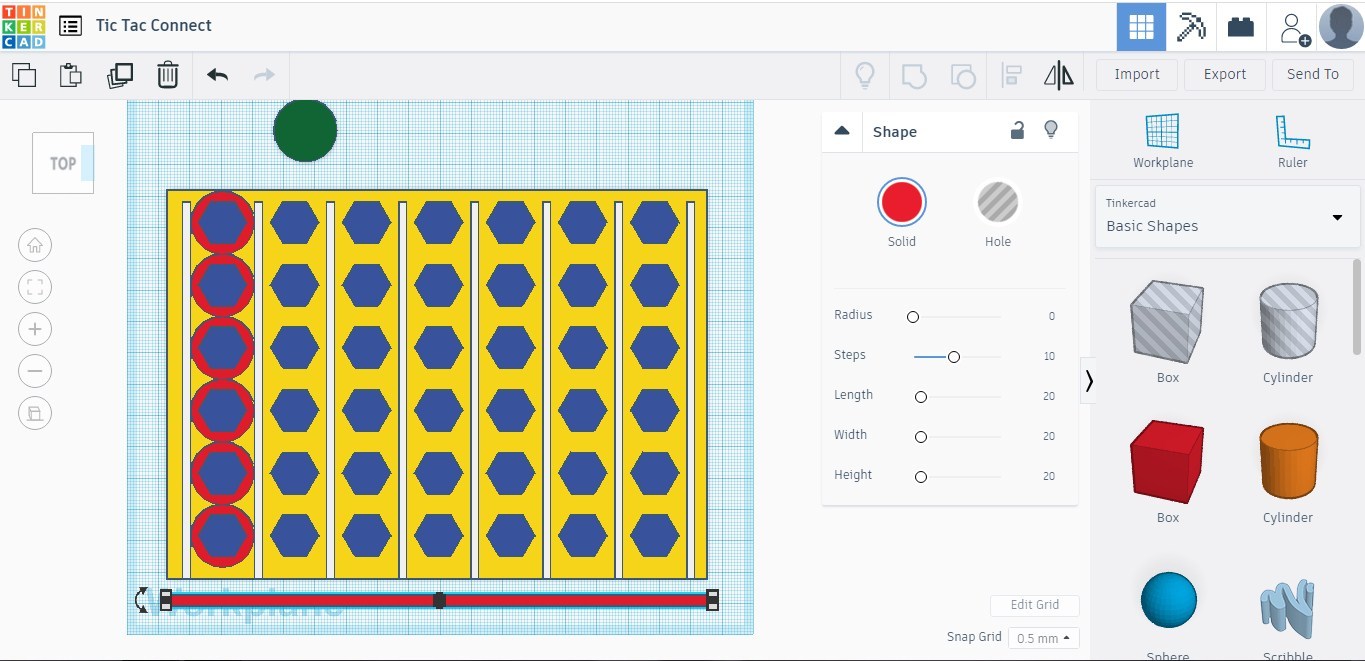Open the Snap Grid 0.5 mm dropdown
Image resolution: width=1365 pixels, height=661 pixels.
(x=1043, y=638)
